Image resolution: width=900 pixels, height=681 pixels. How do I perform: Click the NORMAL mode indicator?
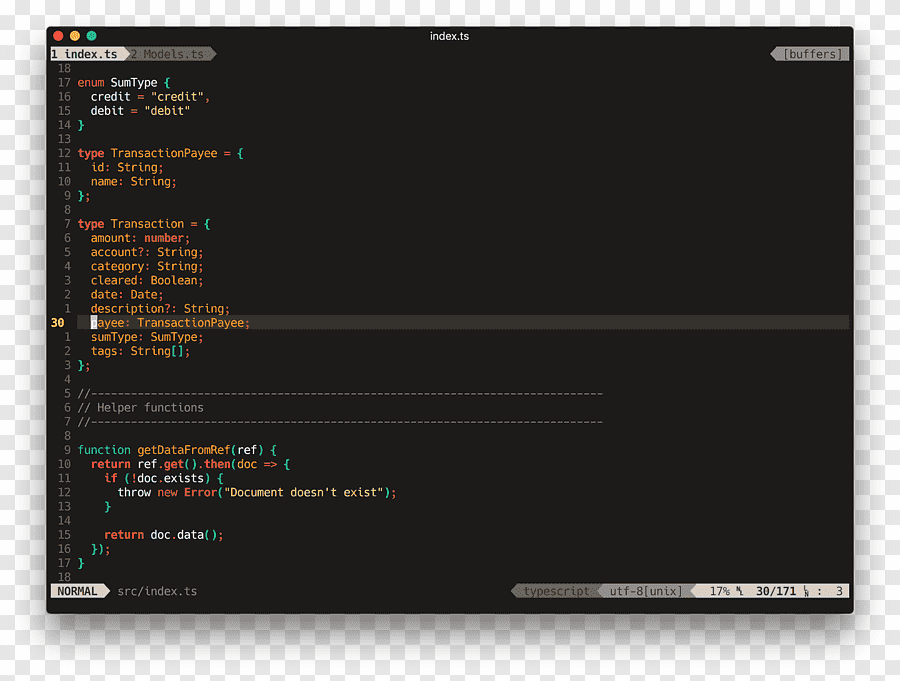(x=77, y=591)
